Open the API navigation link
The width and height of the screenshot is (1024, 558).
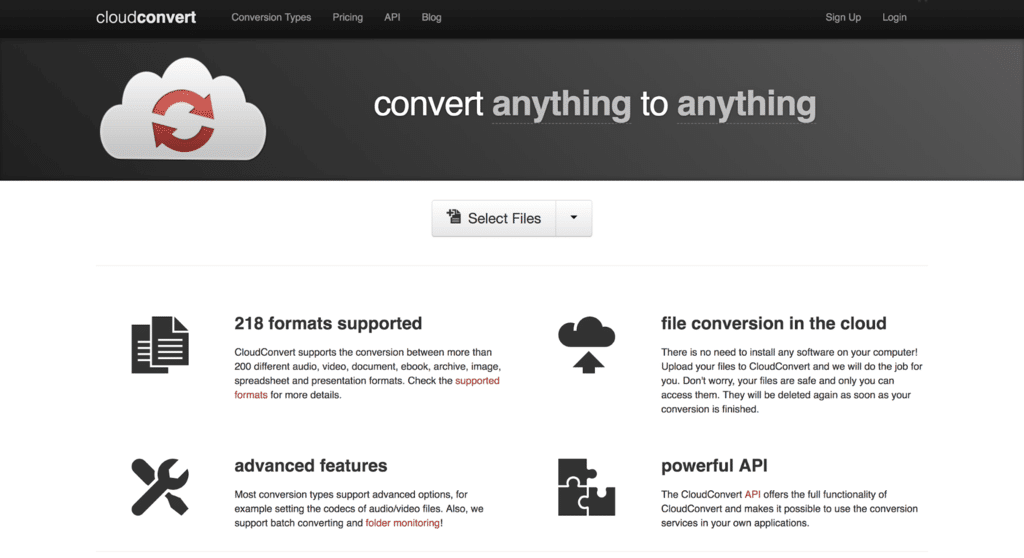pos(392,18)
